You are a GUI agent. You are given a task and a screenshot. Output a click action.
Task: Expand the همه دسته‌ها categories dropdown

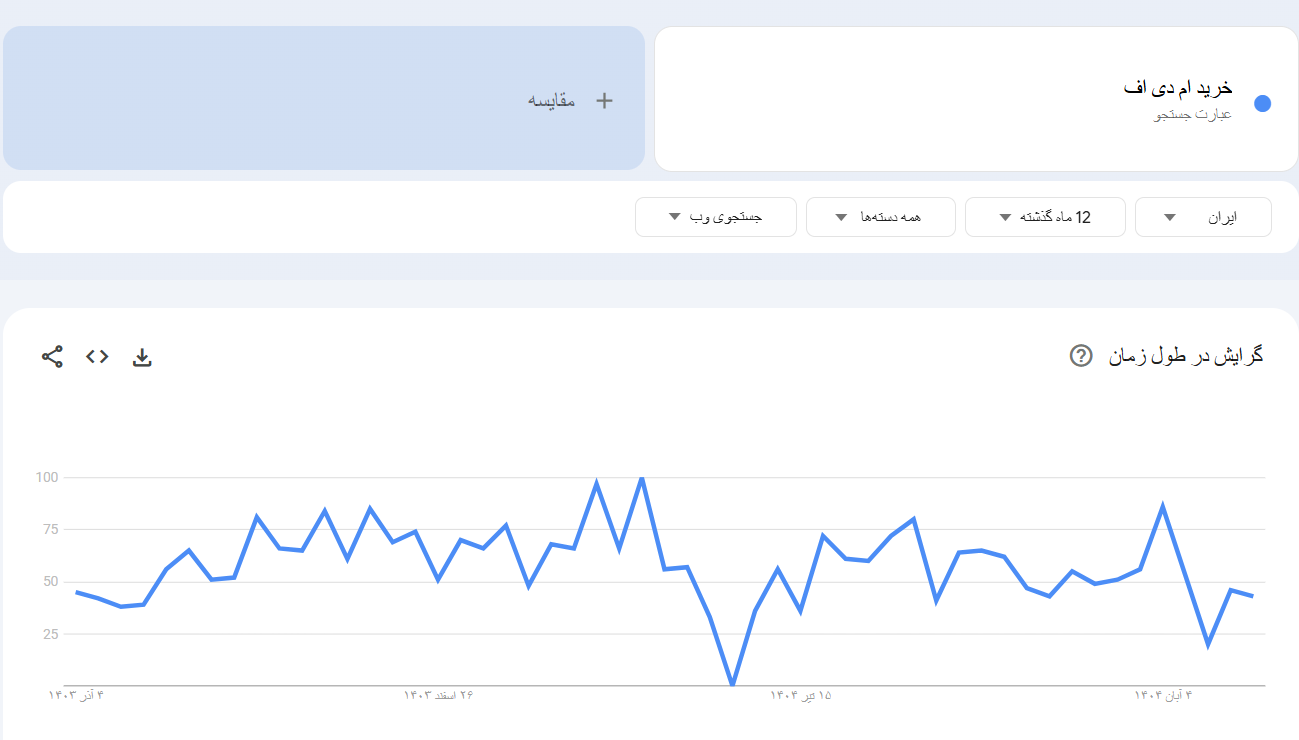point(880,216)
